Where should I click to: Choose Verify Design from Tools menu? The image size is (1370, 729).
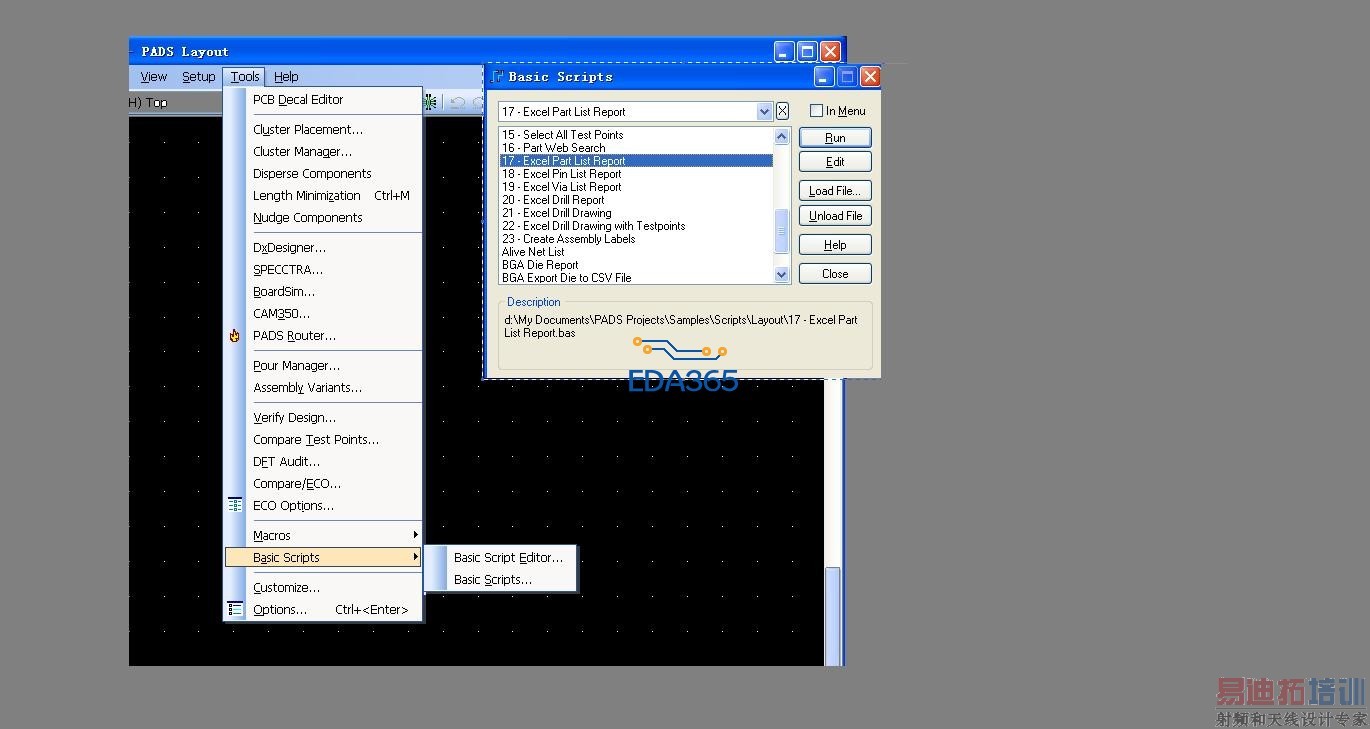(322, 418)
